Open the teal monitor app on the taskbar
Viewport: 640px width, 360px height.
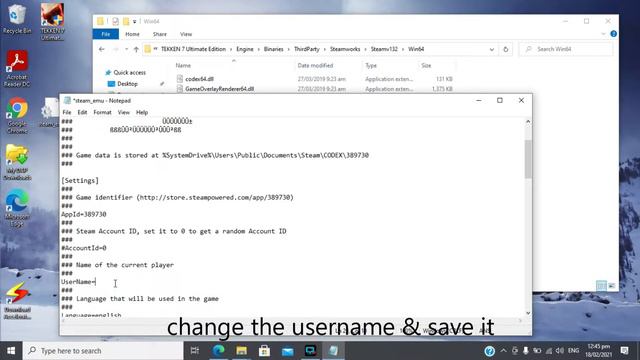pyautogui.click(x=311, y=351)
